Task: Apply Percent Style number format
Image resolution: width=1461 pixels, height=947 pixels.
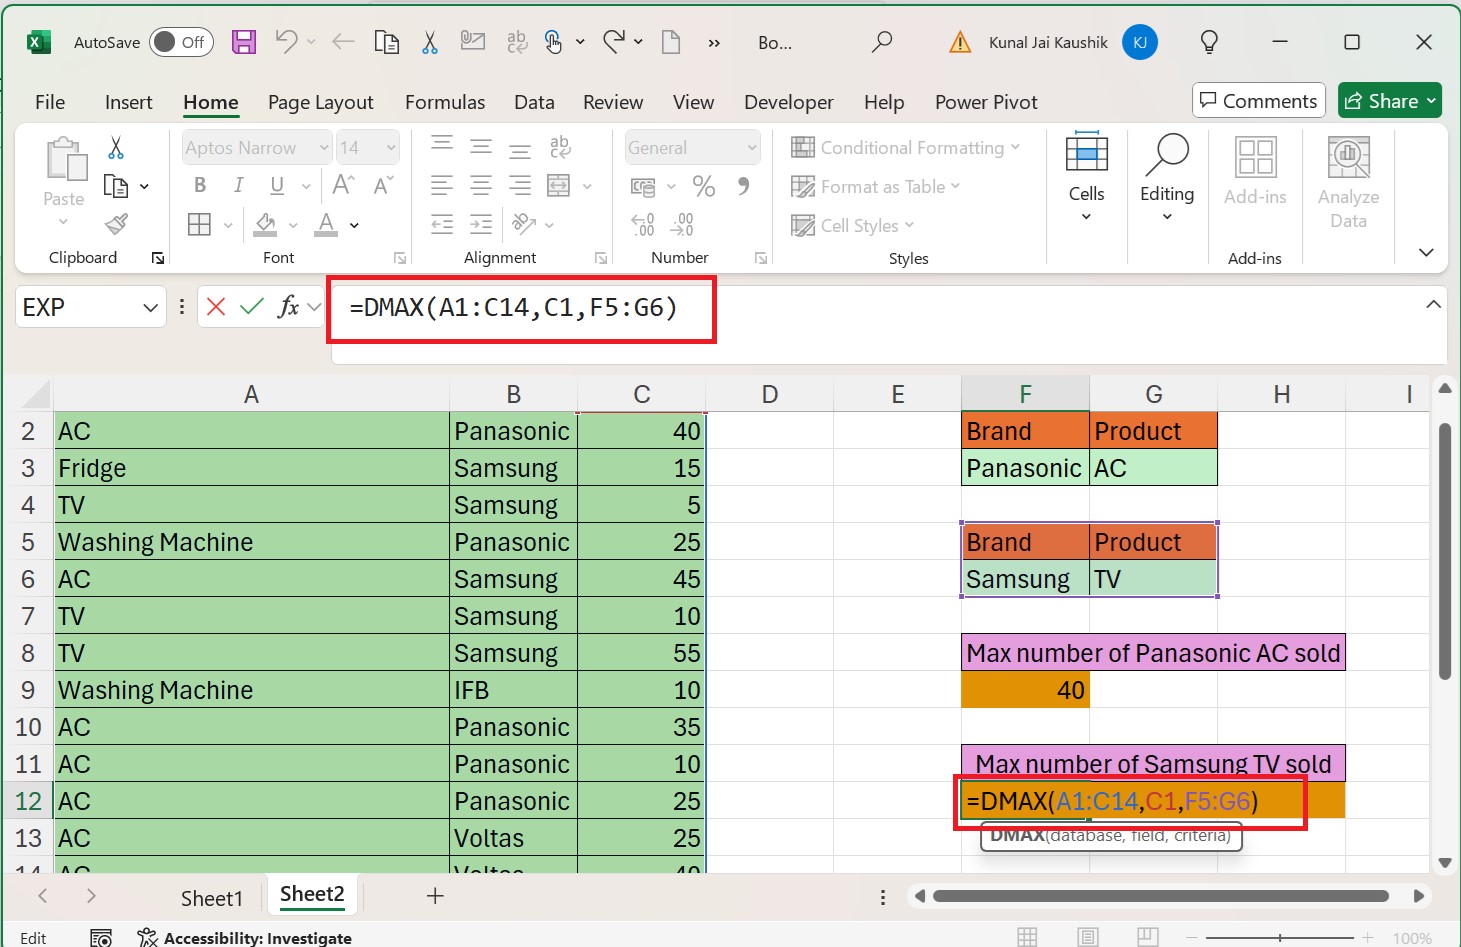Action: click(x=704, y=186)
